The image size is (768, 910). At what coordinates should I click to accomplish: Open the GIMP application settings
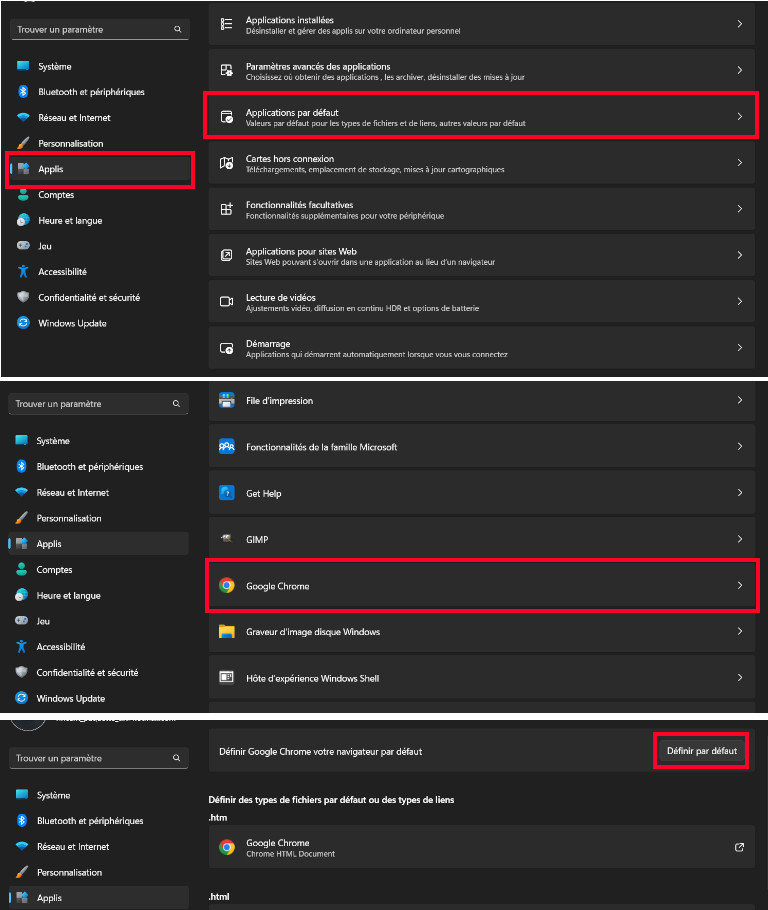[x=480, y=539]
